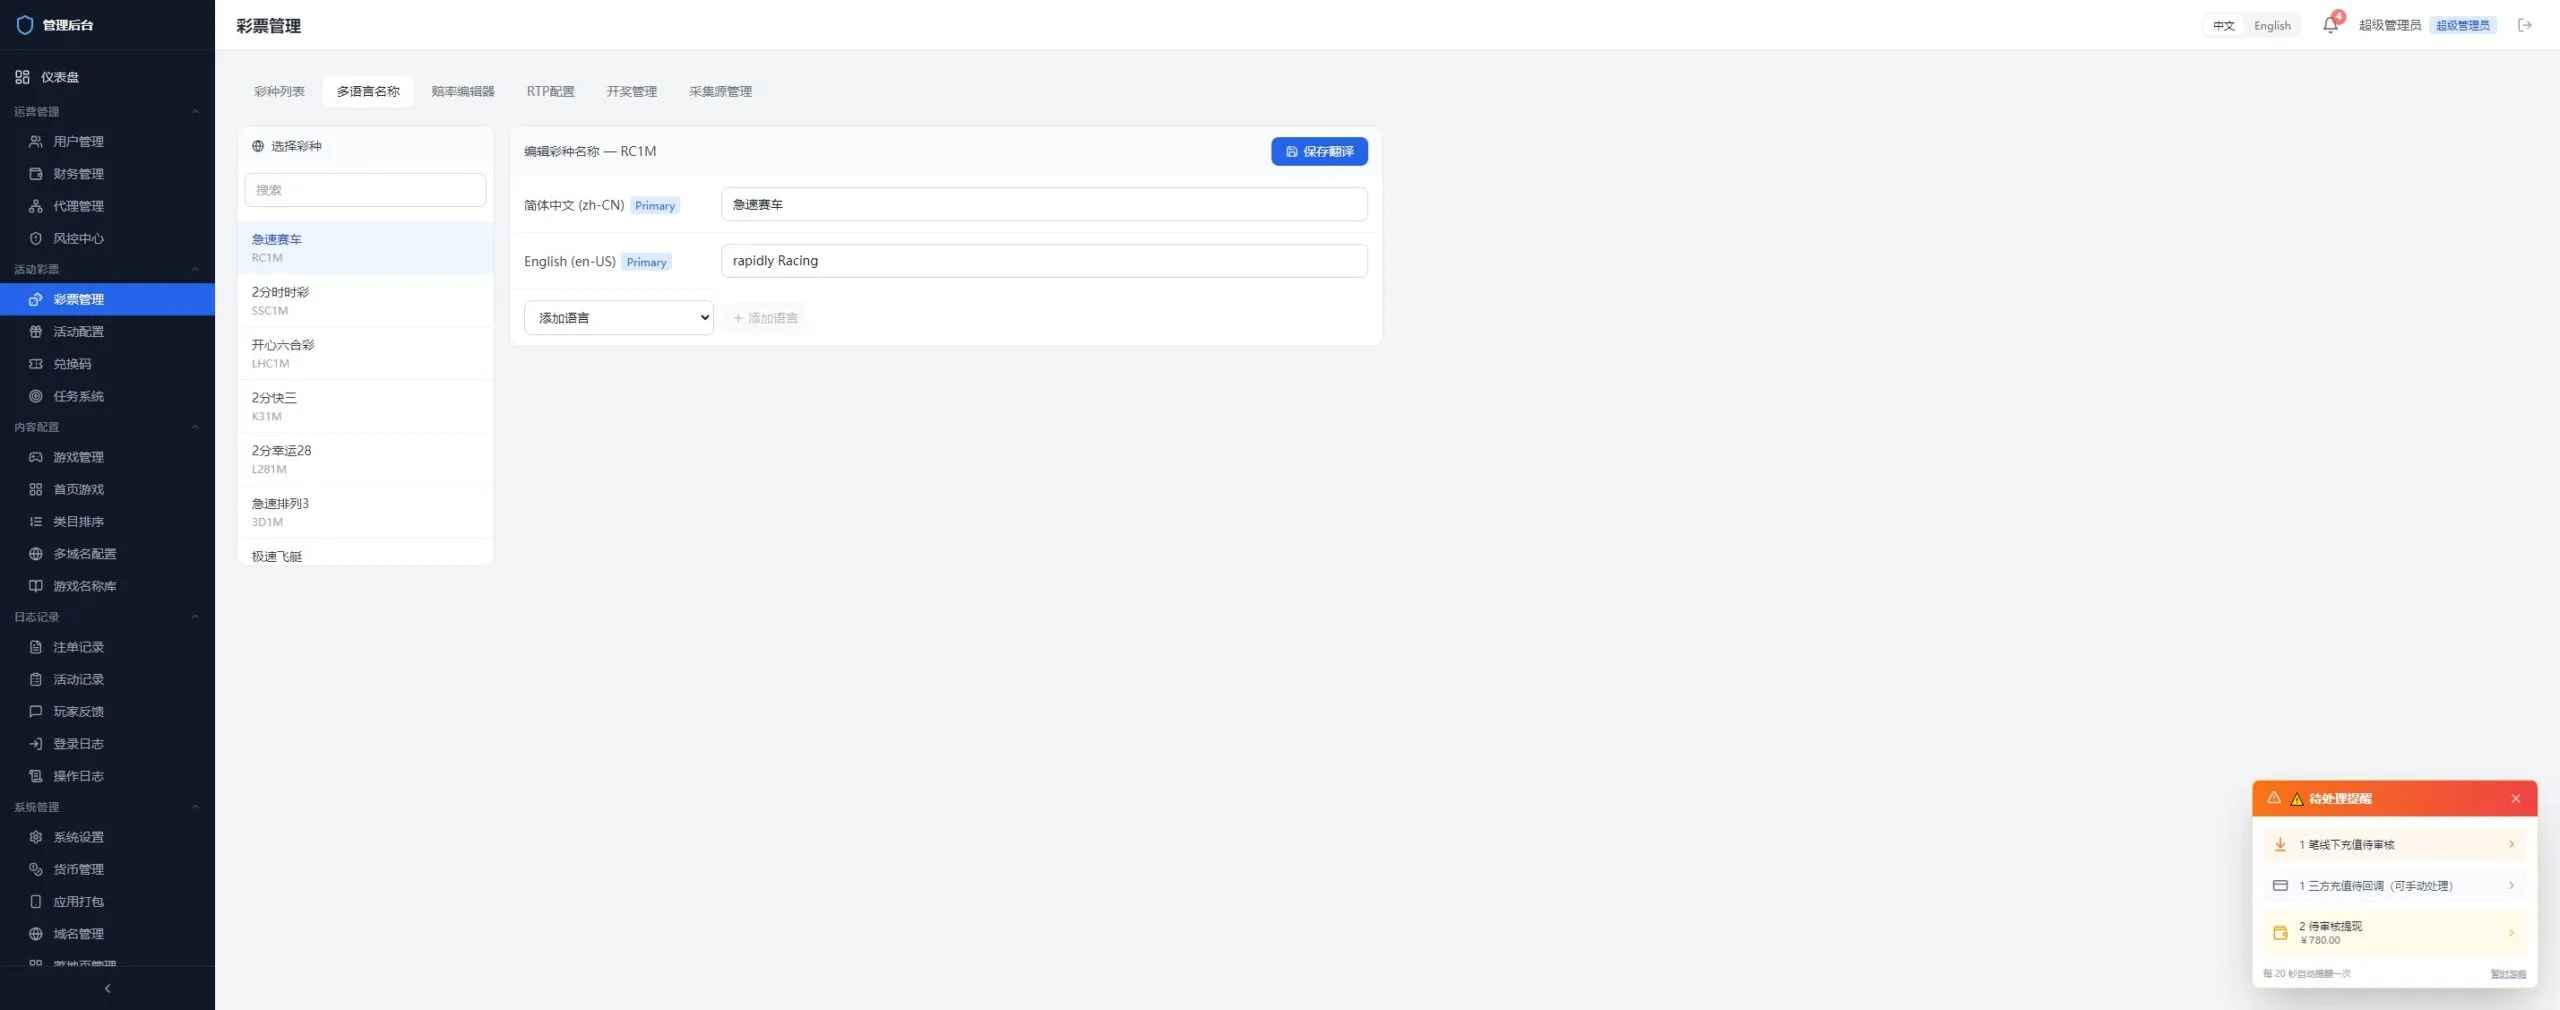Click the 风控中心 shield icon

click(x=36, y=238)
